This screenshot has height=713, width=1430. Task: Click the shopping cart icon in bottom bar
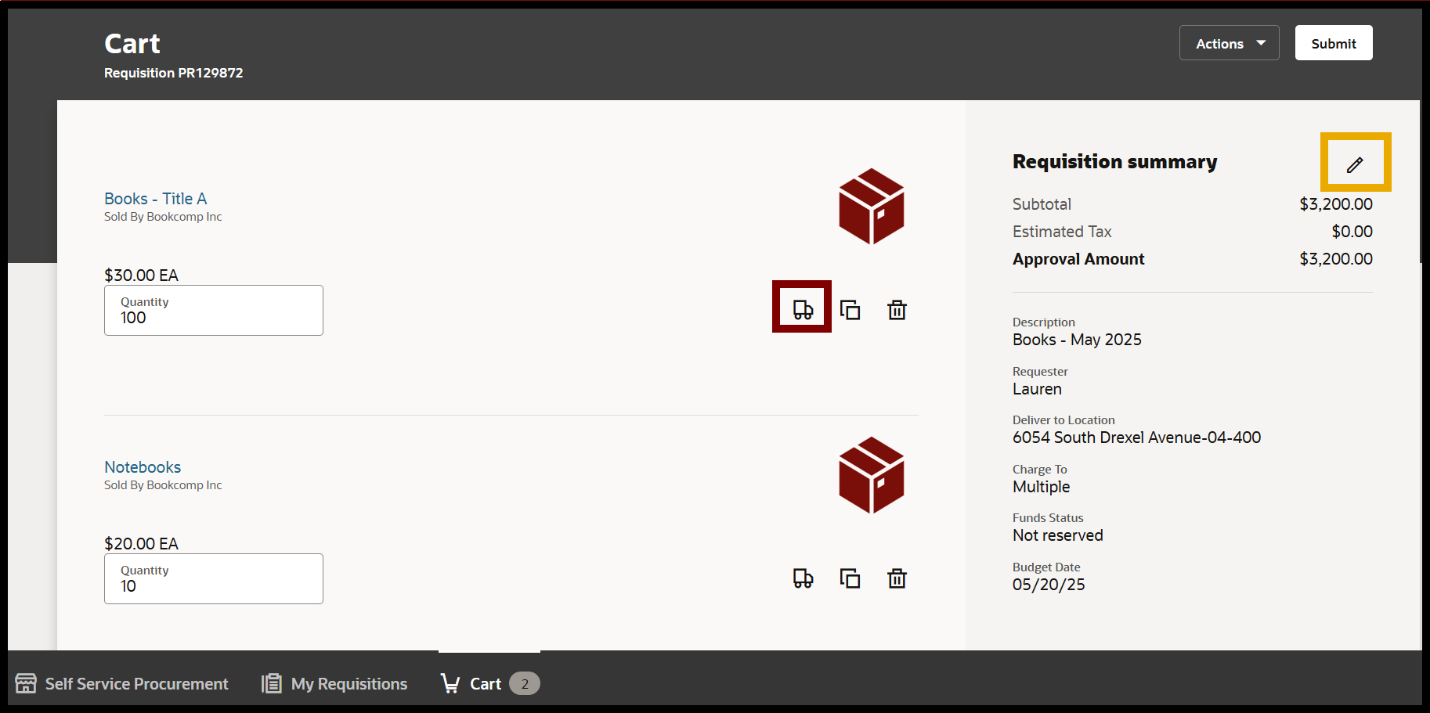(x=451, y=684)
